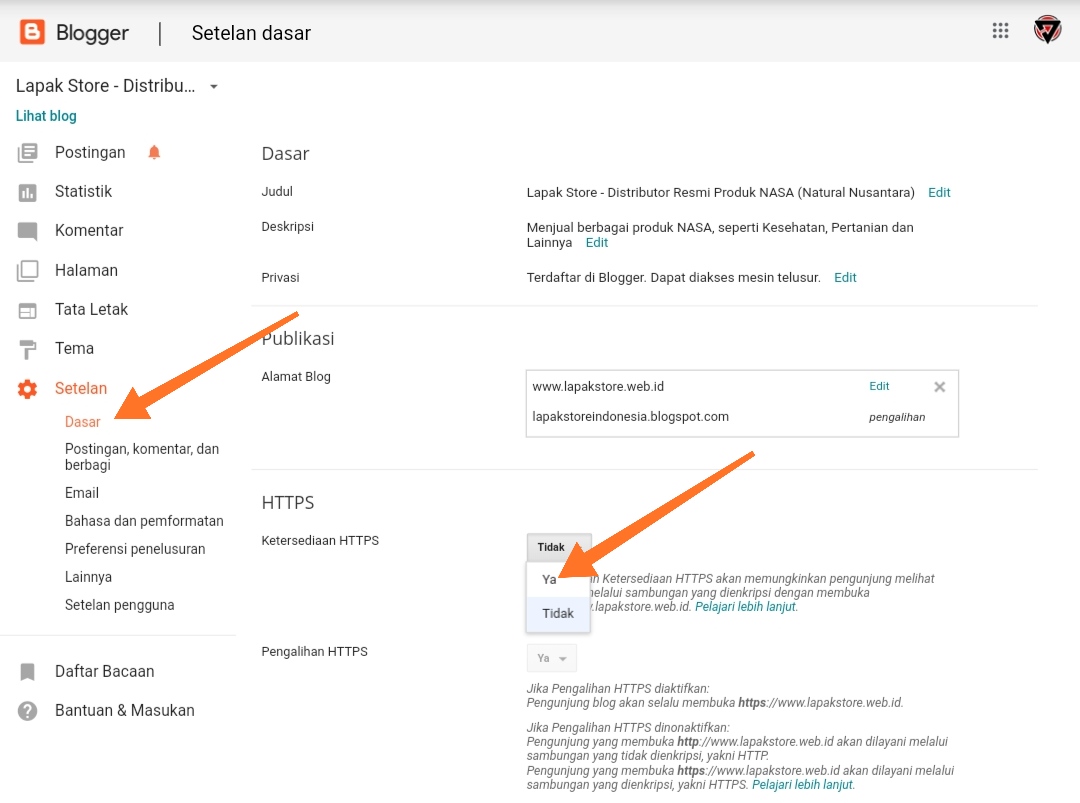The width and height of the screenshot is (1080, 803).
Task: Click the Tata Letak layout icon
Action: [28, 311]
